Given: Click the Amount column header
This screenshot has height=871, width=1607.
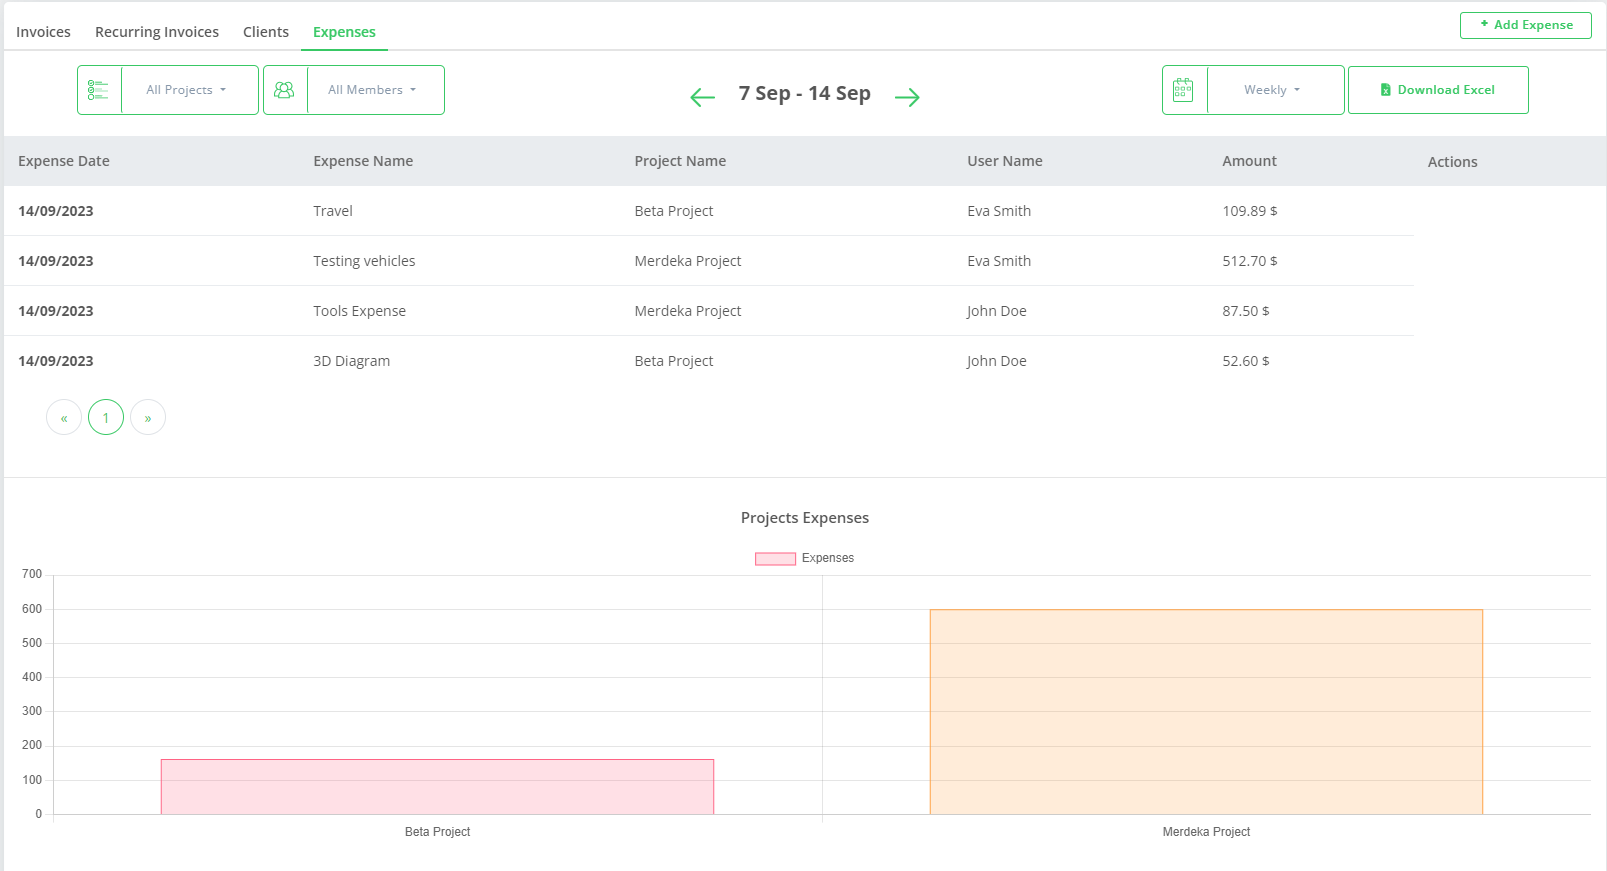Looking at the screenshot, I should click(x=1249, y=161).
